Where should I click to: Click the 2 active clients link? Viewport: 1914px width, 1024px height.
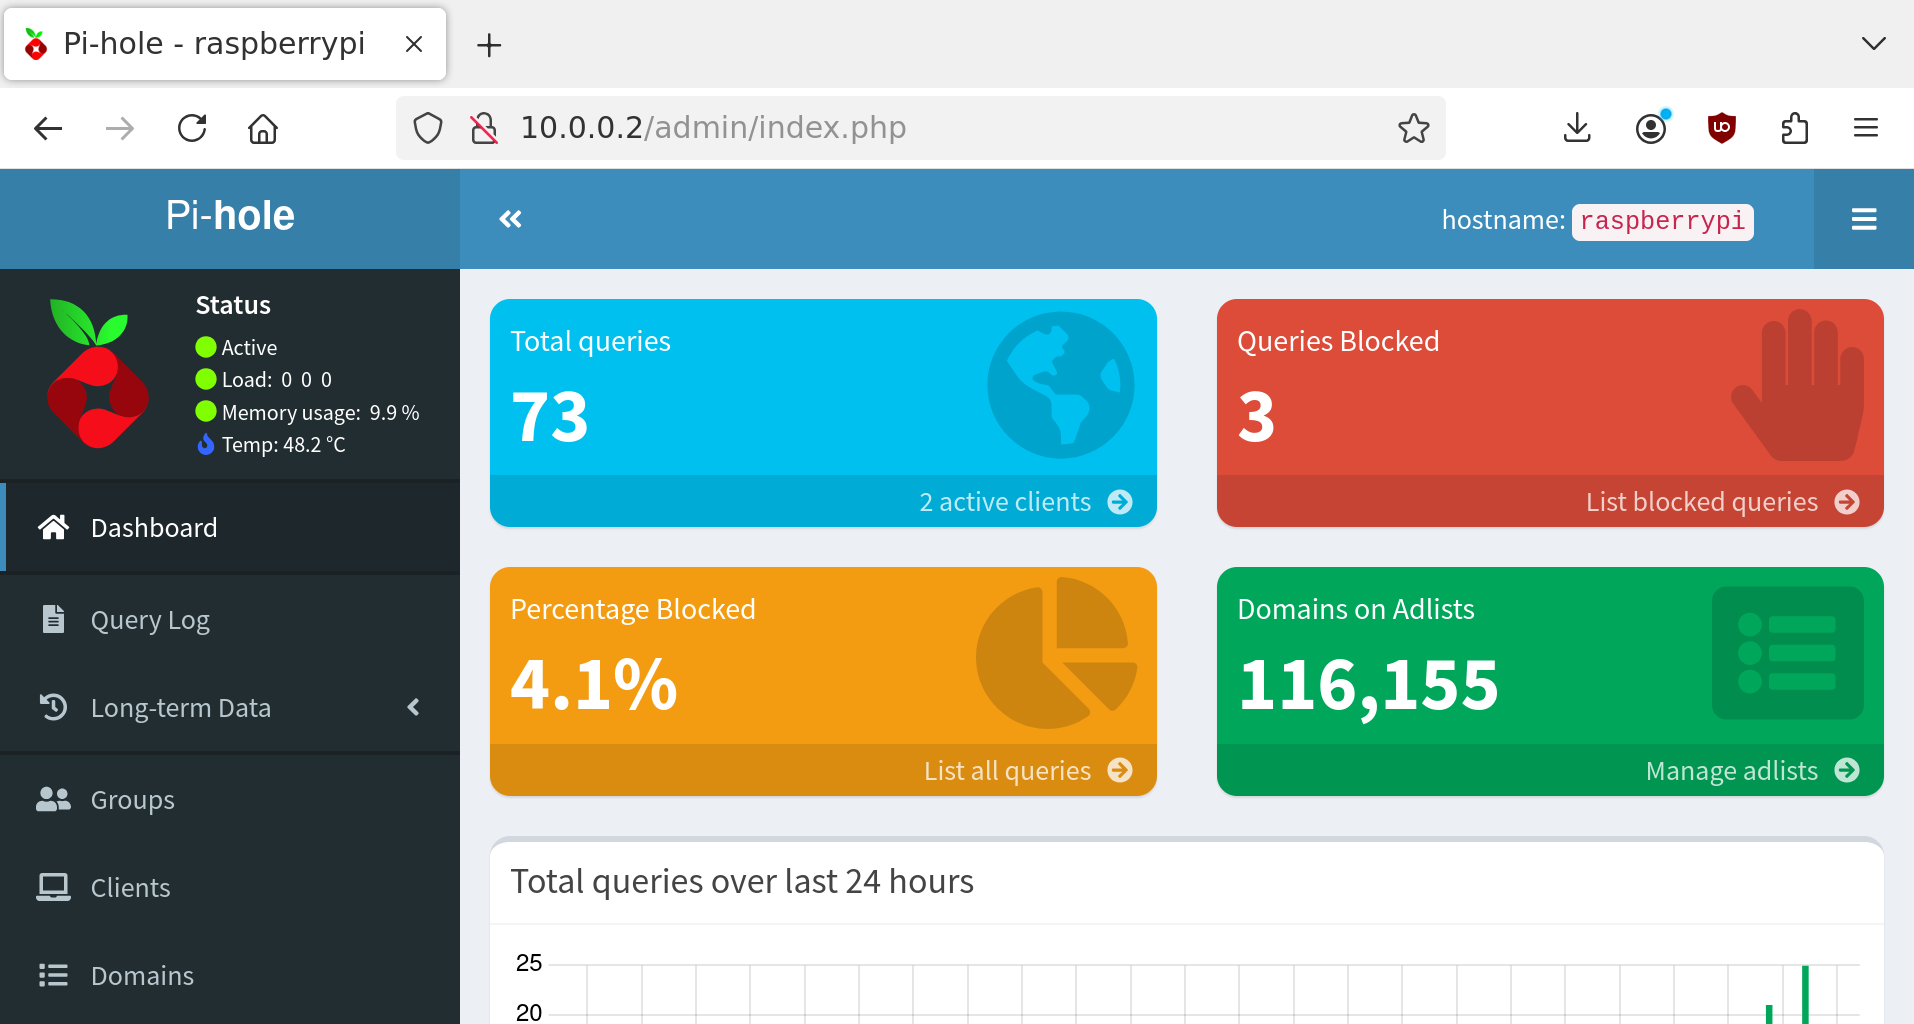(1005, 502)
